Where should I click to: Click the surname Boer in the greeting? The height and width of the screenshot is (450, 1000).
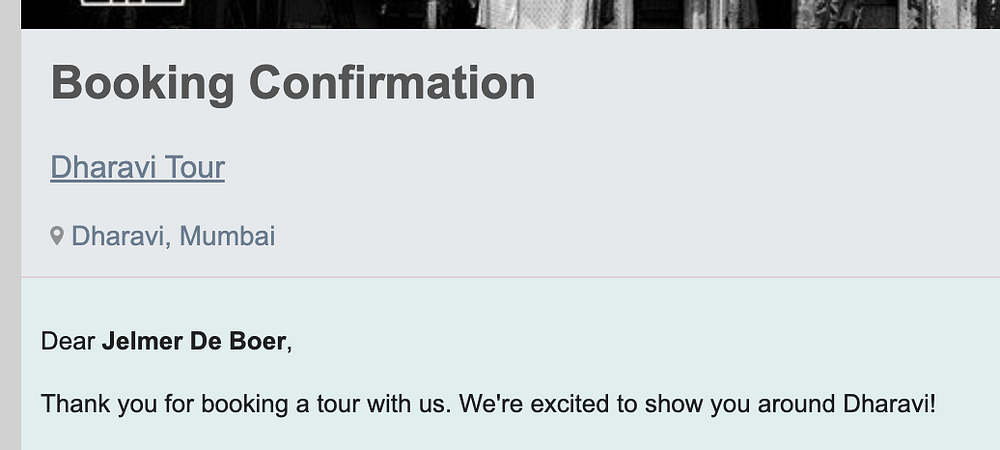[258, 341]
